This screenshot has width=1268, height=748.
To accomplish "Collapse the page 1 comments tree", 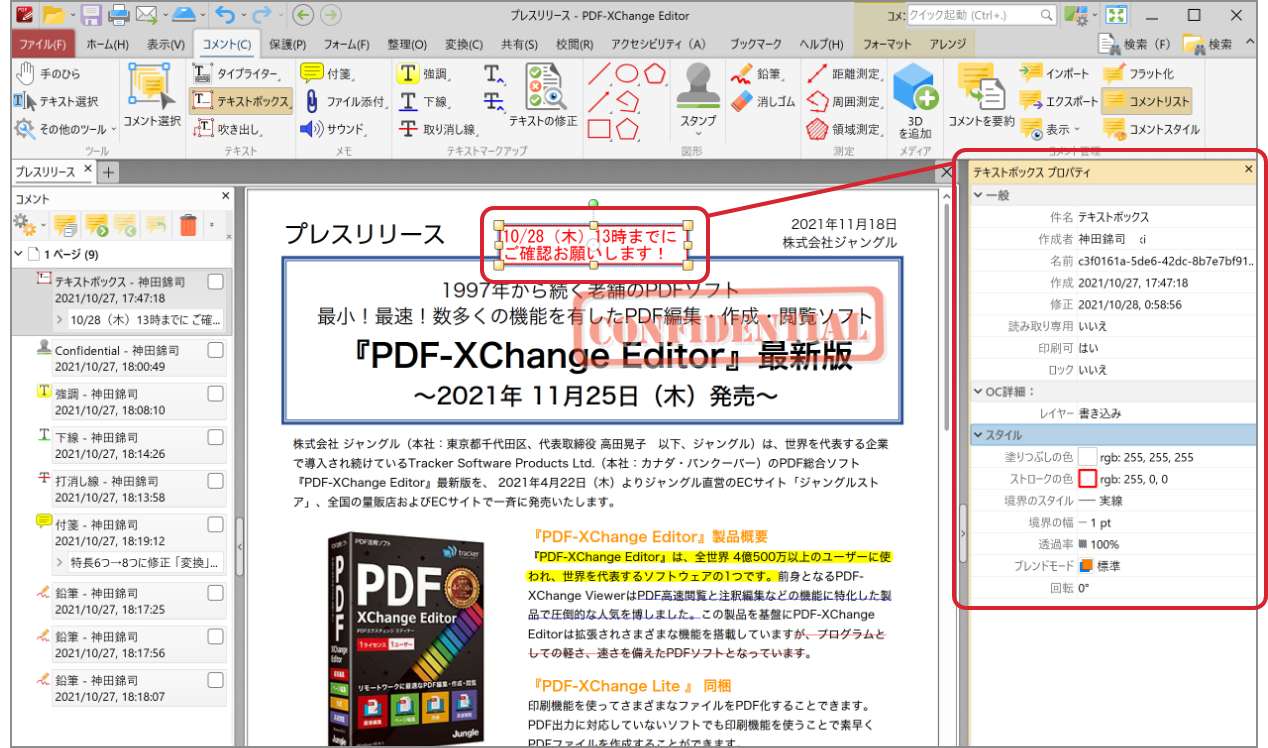I will coord(19,254).
